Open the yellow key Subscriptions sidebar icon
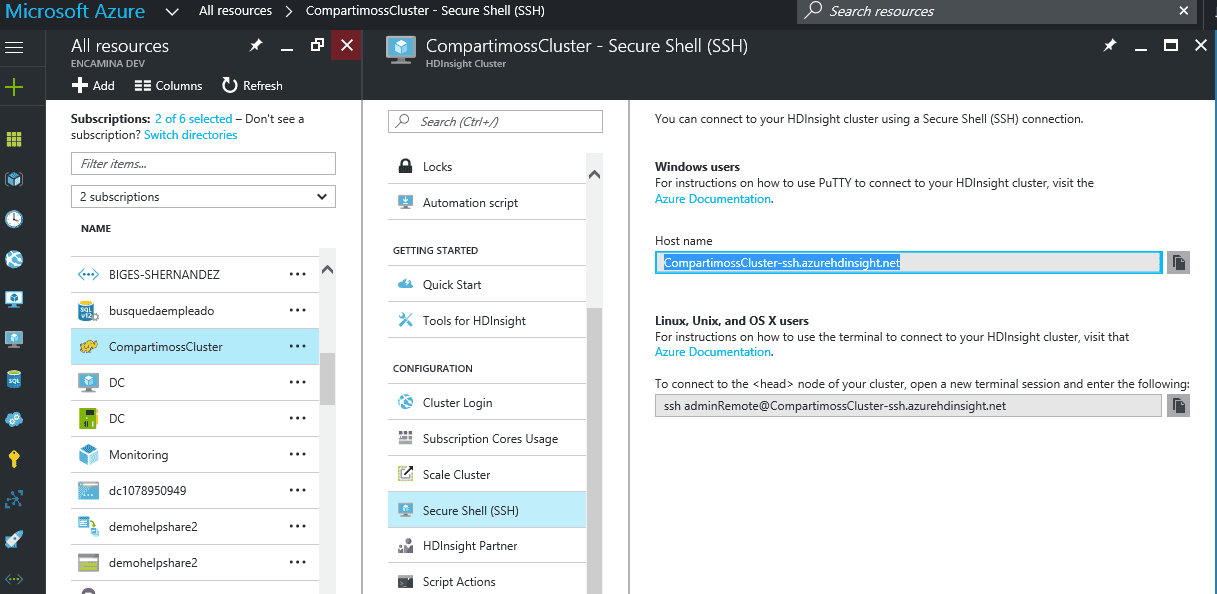1217x594 pixels. (14, 459)
